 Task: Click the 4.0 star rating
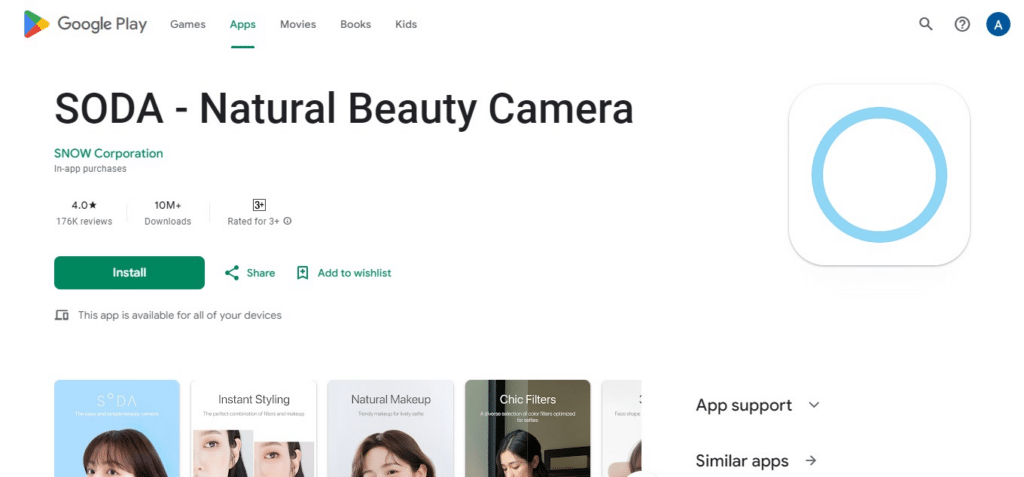[84, 205]
